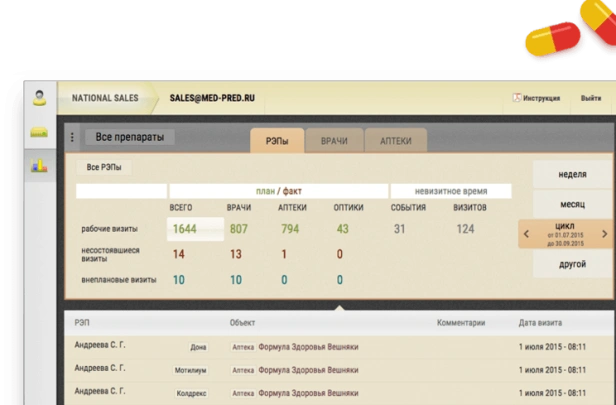Click the yellow card sidebar icon
The width and height of the screenshot is (616, 405).
[39, 132]
